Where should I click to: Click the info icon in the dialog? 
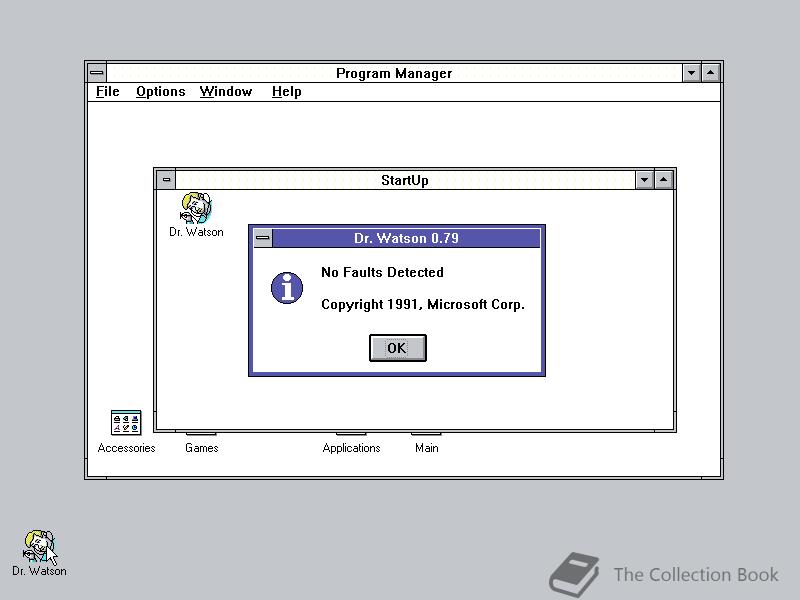pos(287,288)
